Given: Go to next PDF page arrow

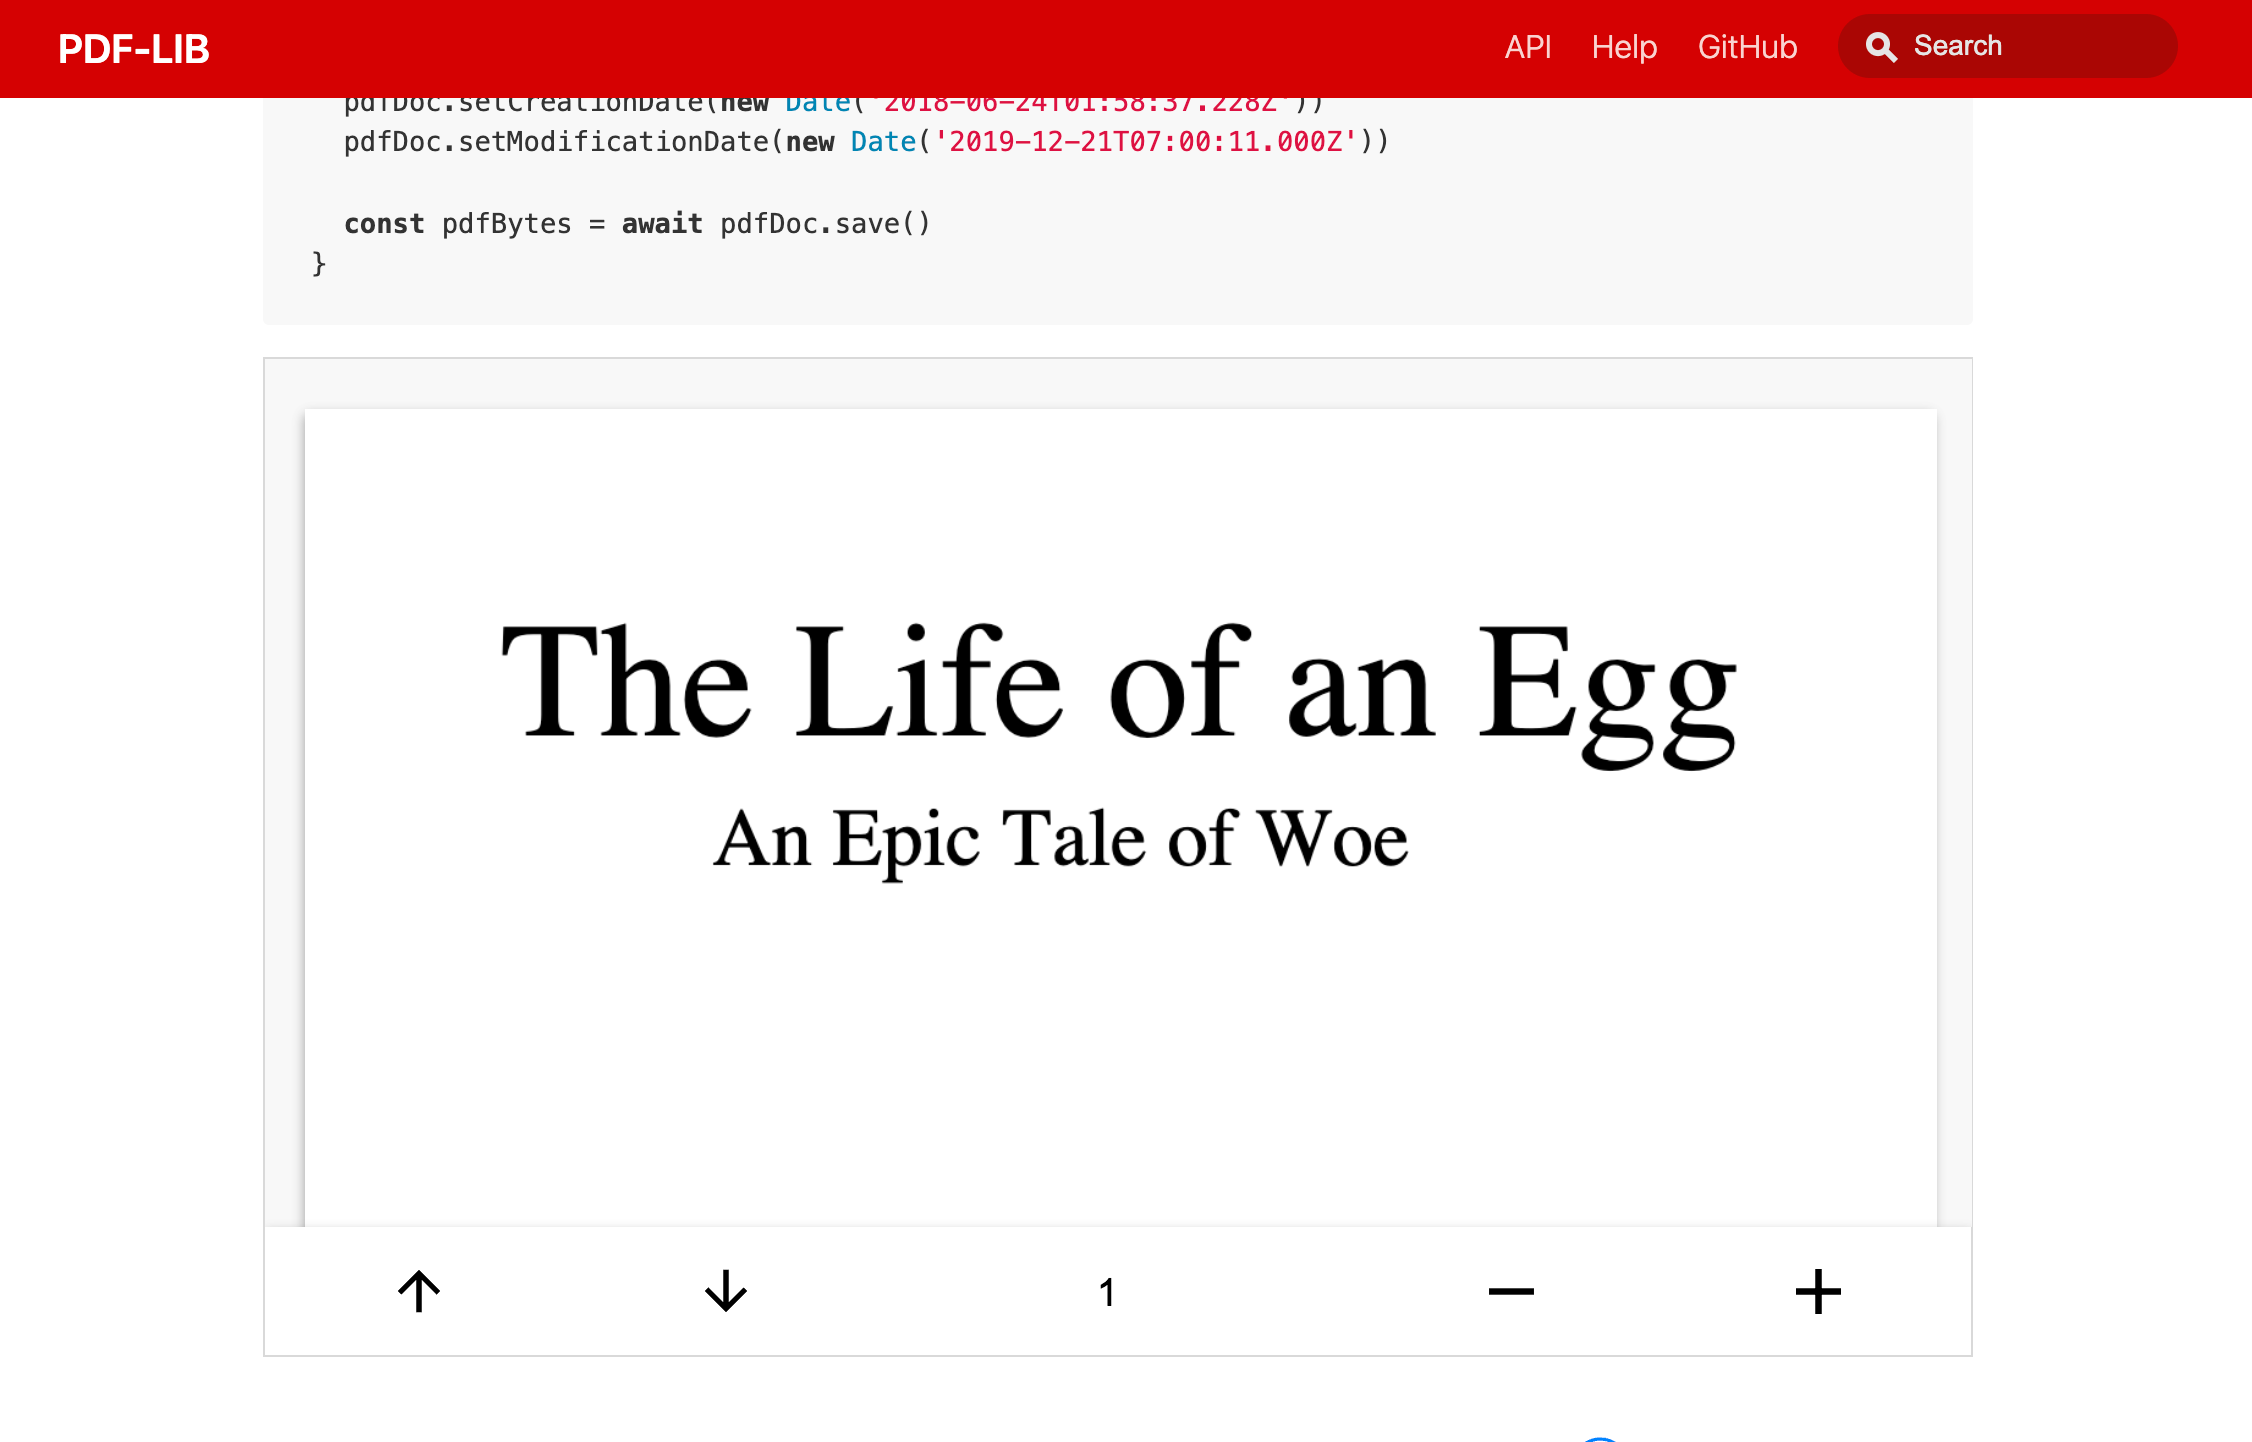Looking at the screenshot, I should click(726, 1291).
